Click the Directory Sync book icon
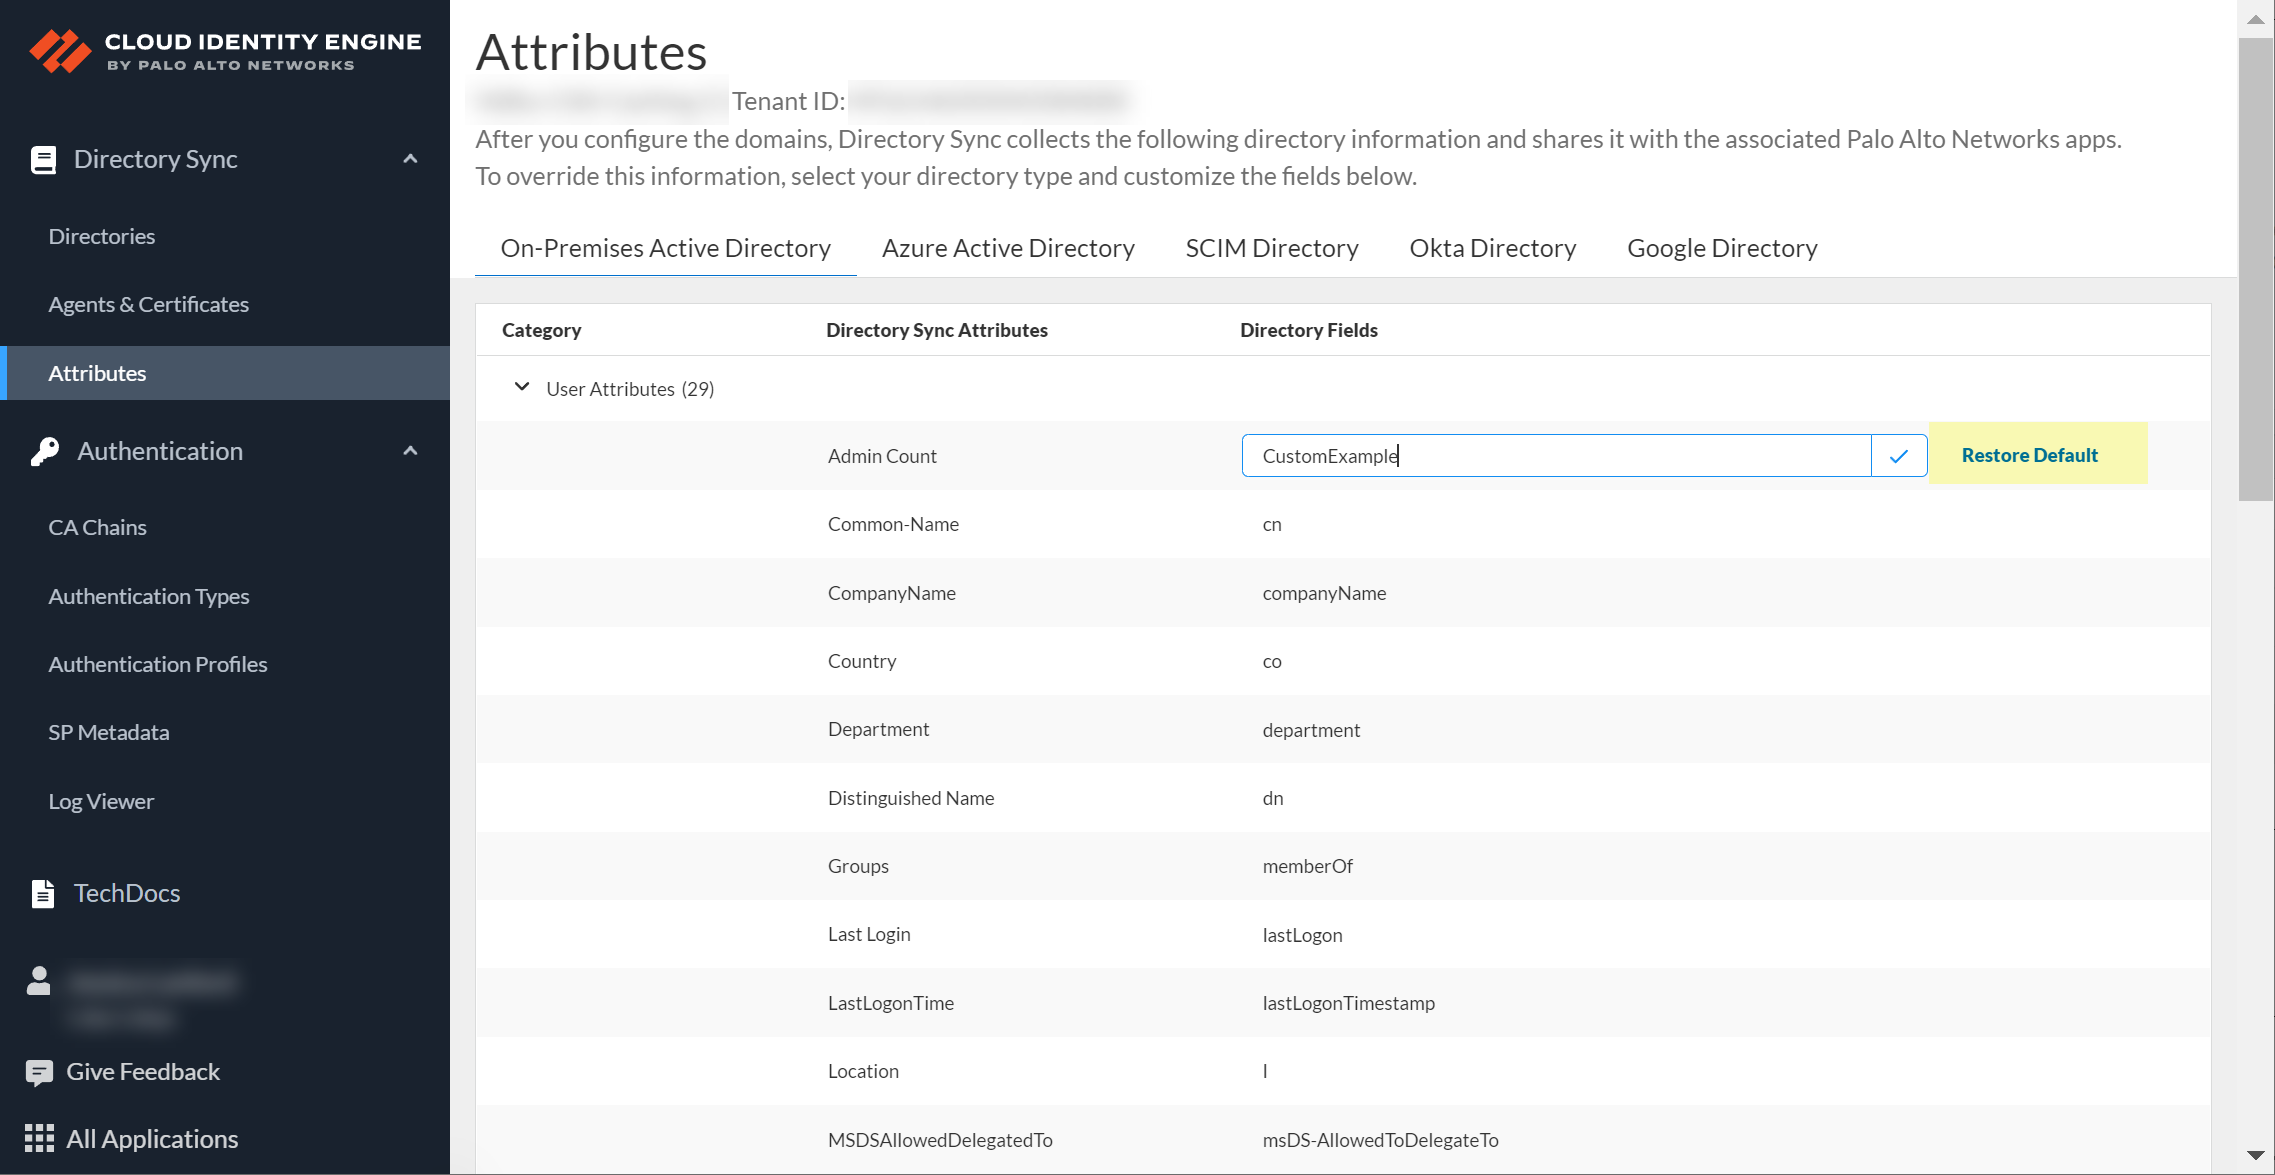2275x1175 pixels. coord(43,160)
